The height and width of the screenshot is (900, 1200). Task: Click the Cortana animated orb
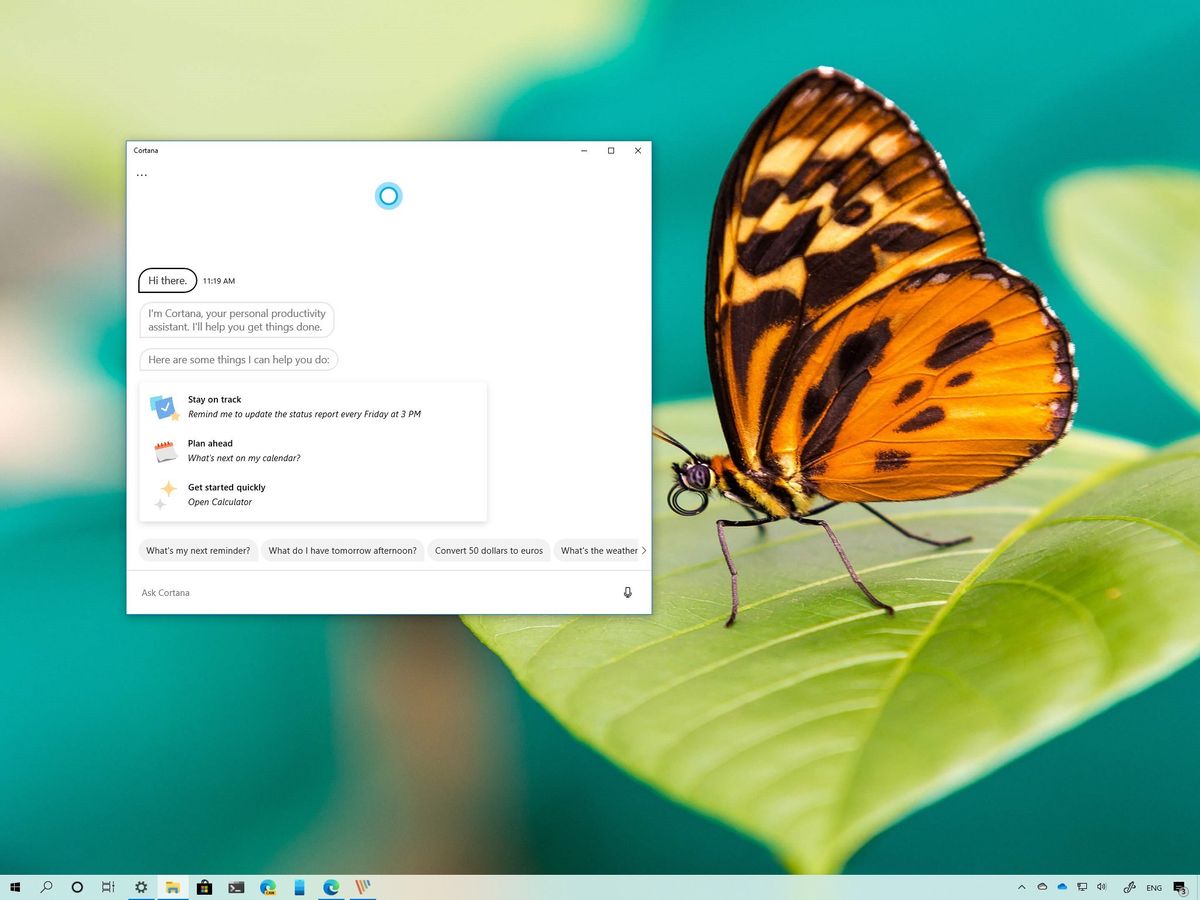[388, 196]
